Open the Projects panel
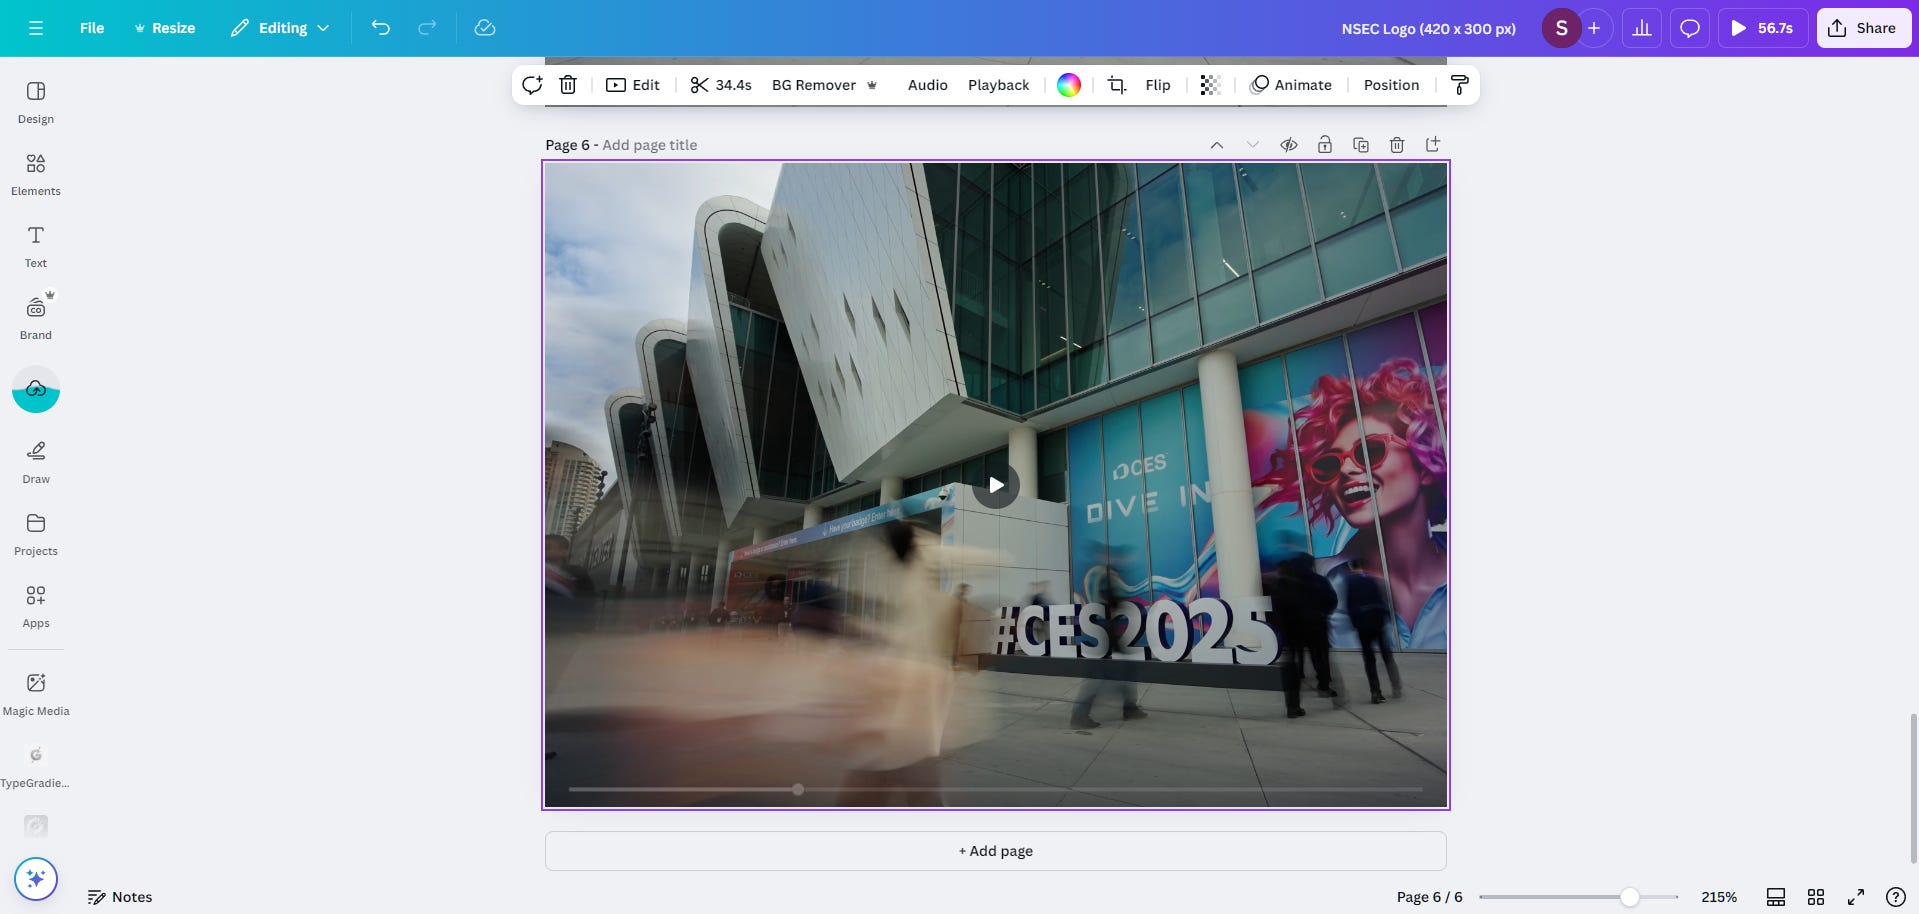1919x914 pixels. click(x=36, y=535)
